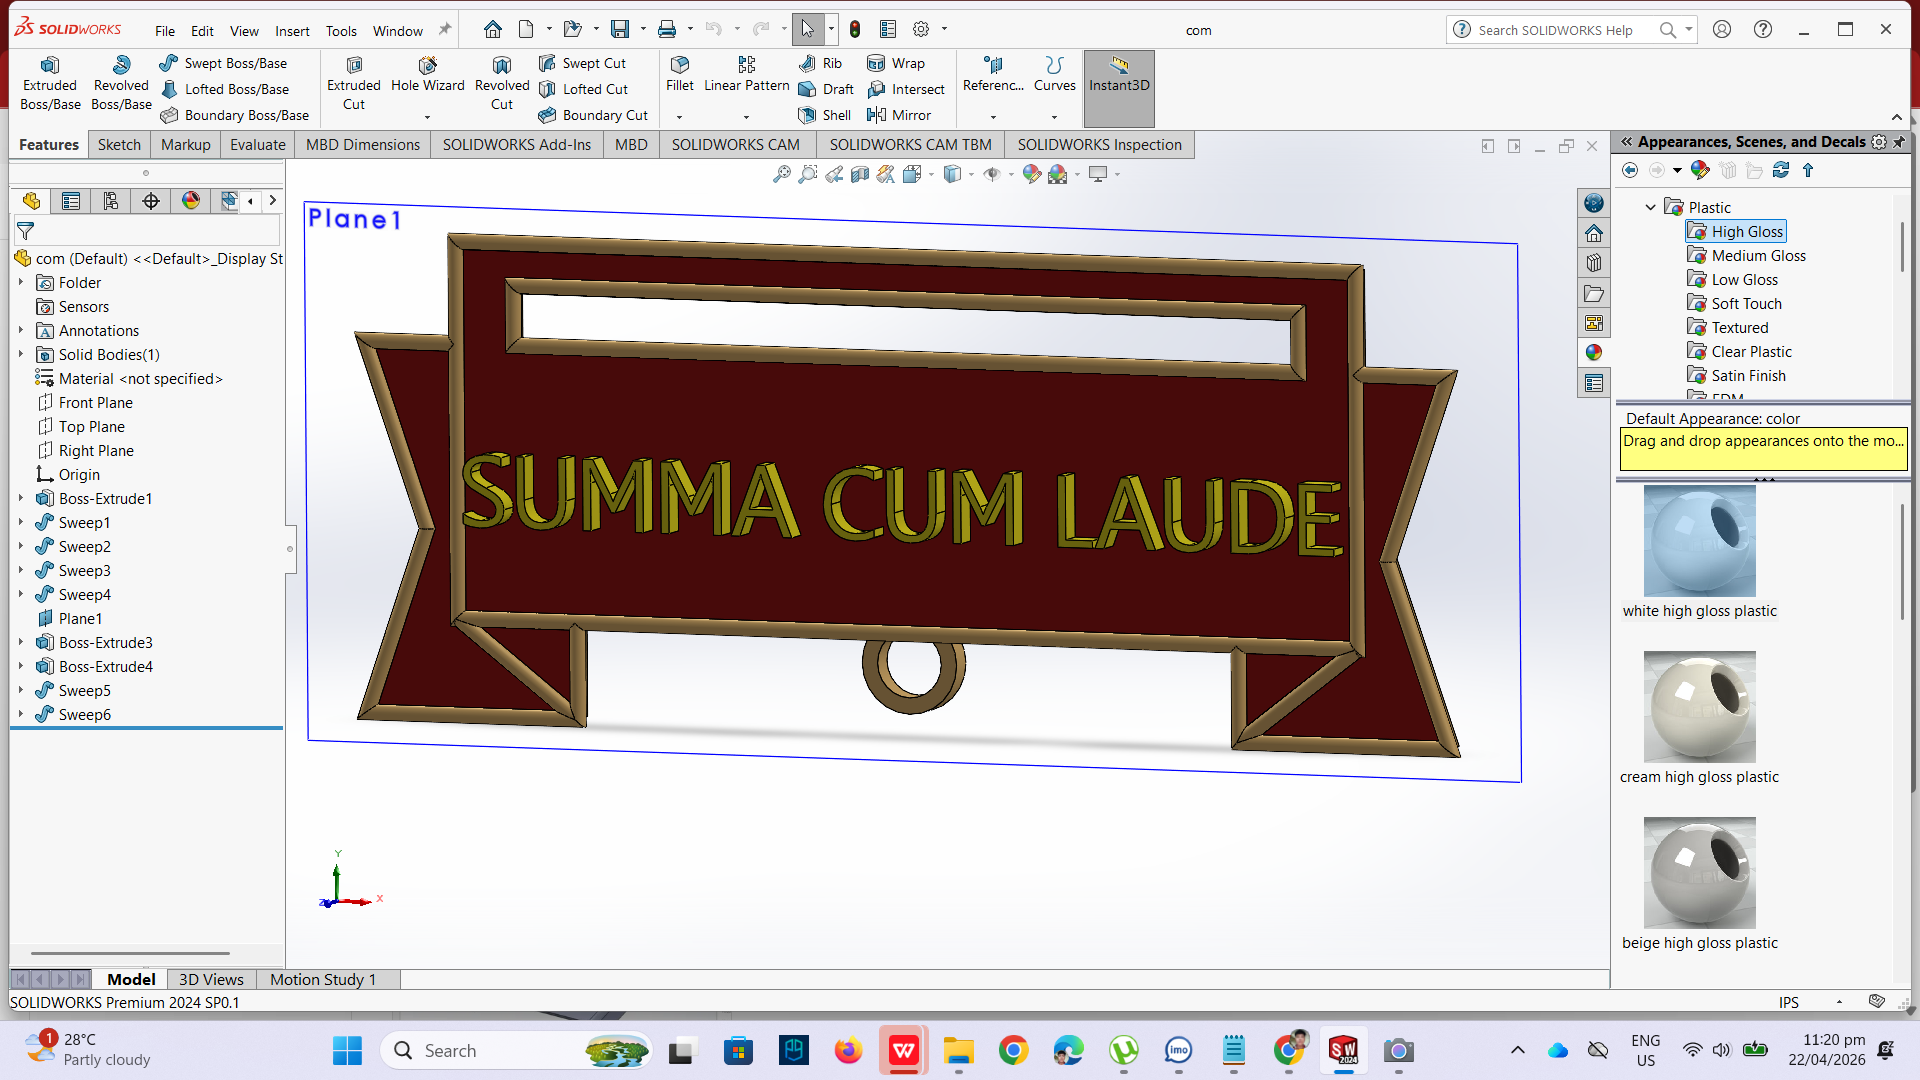Switch to the Sketch tab
Image resolution: width=1920 pixels, height=1080 pixels.
coord(119,145)
